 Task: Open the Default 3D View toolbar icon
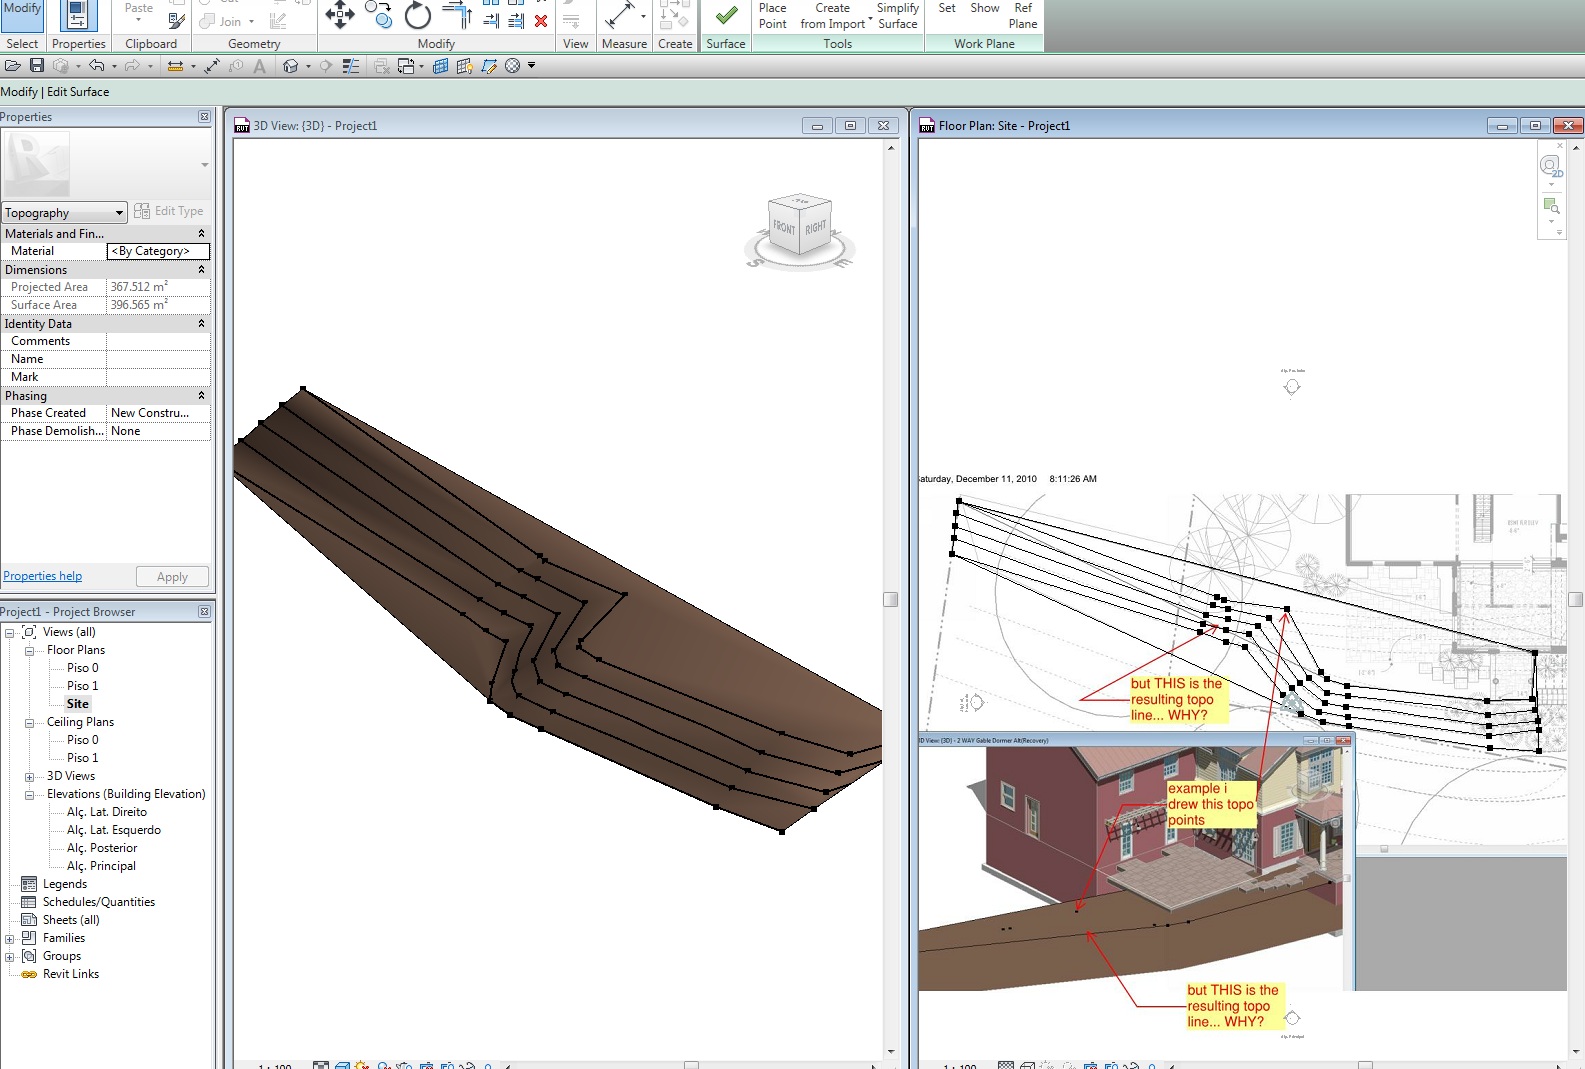290,66
